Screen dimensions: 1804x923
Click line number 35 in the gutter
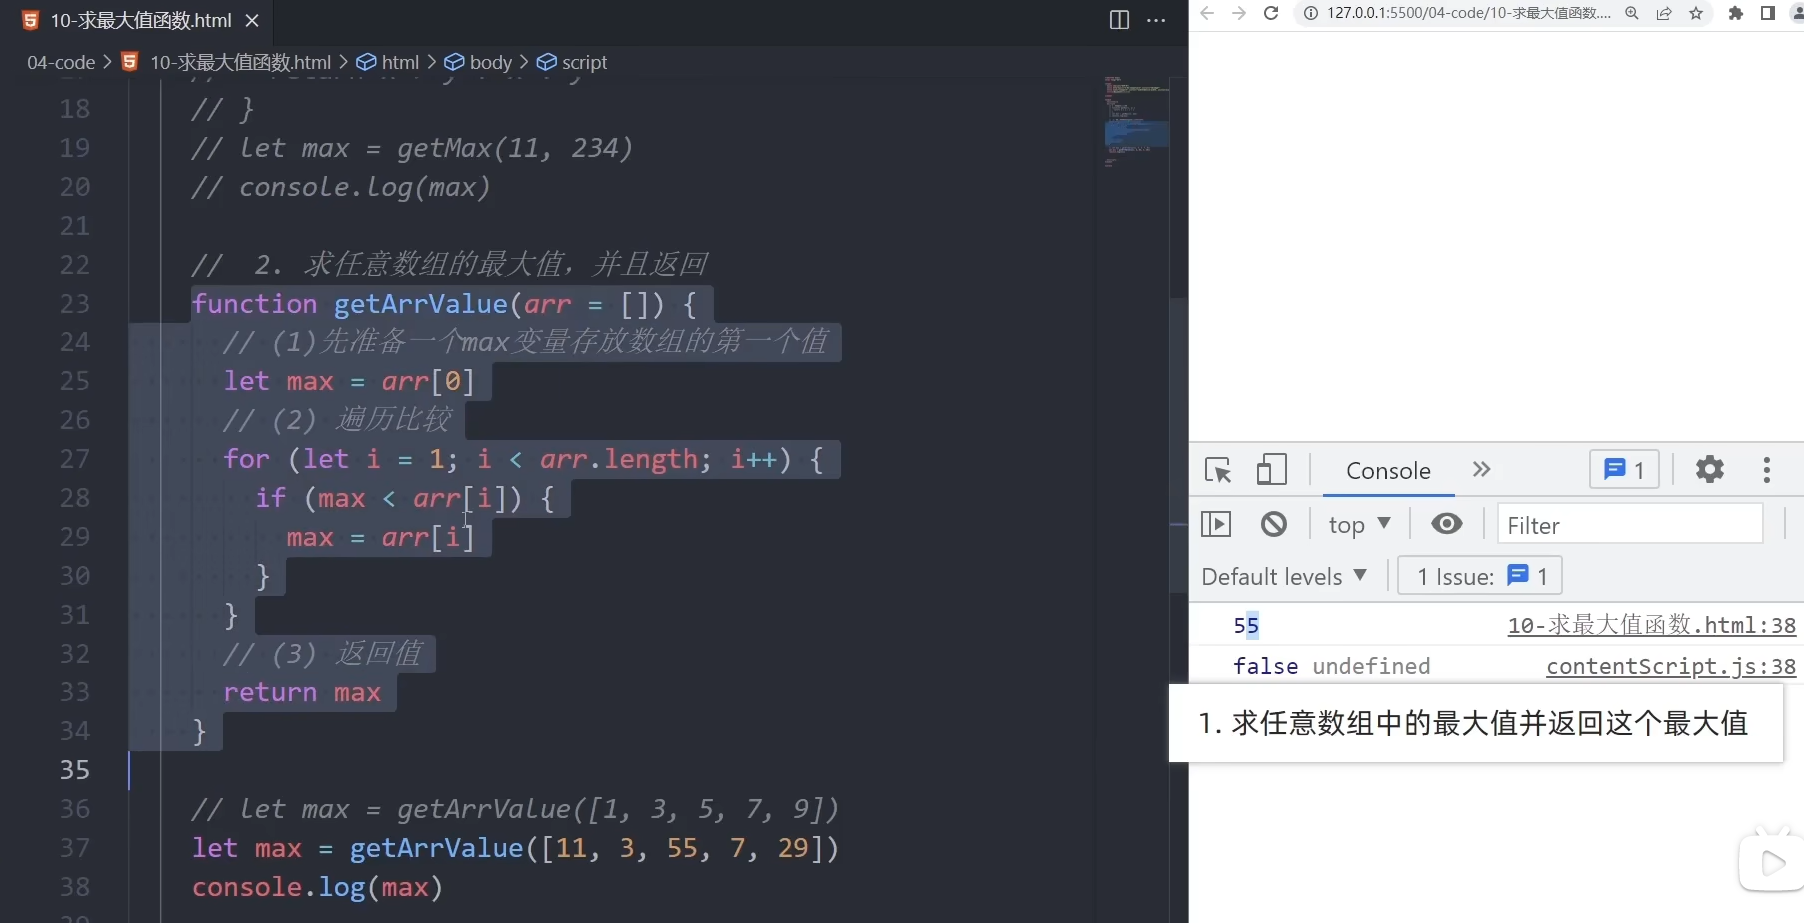[75, 770]
